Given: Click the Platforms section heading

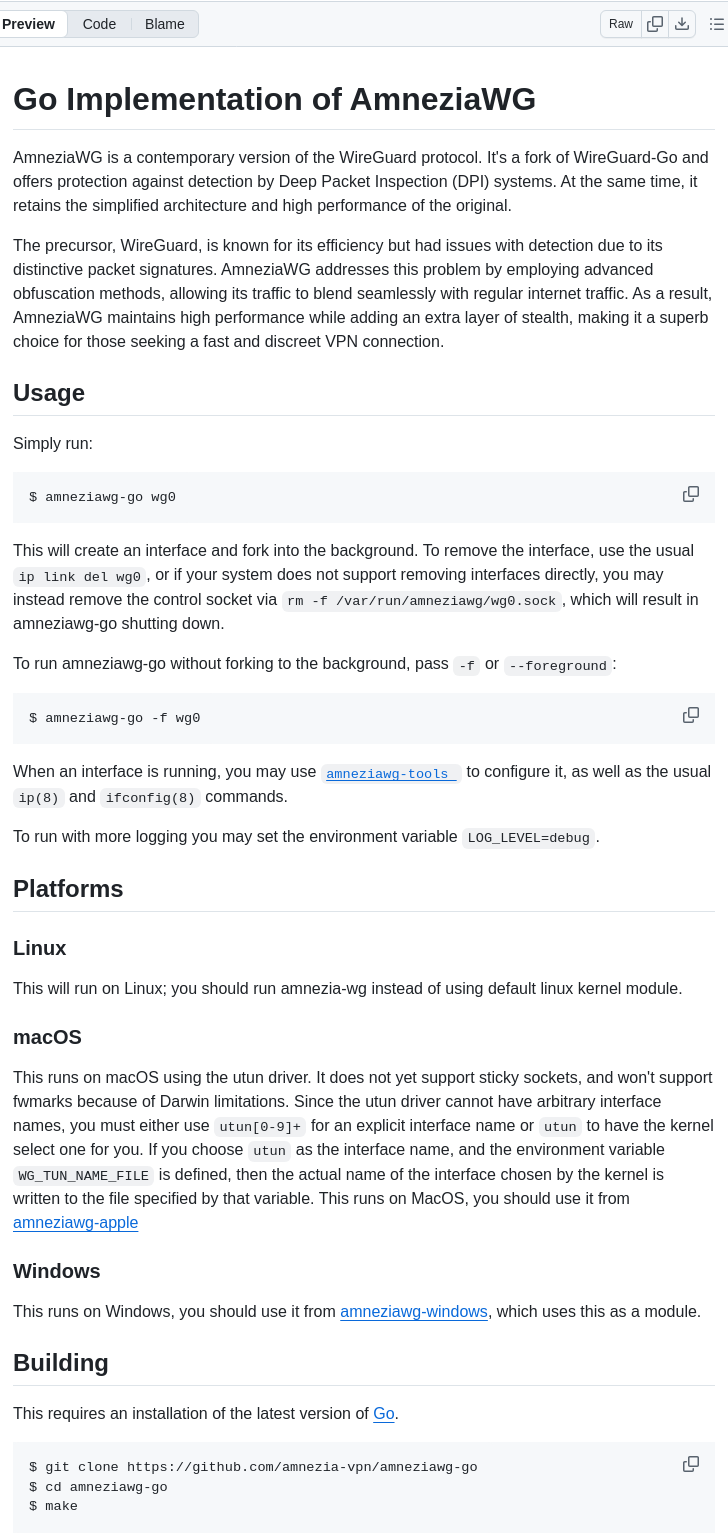Looking at the screenshot, I should click(68, 888).
